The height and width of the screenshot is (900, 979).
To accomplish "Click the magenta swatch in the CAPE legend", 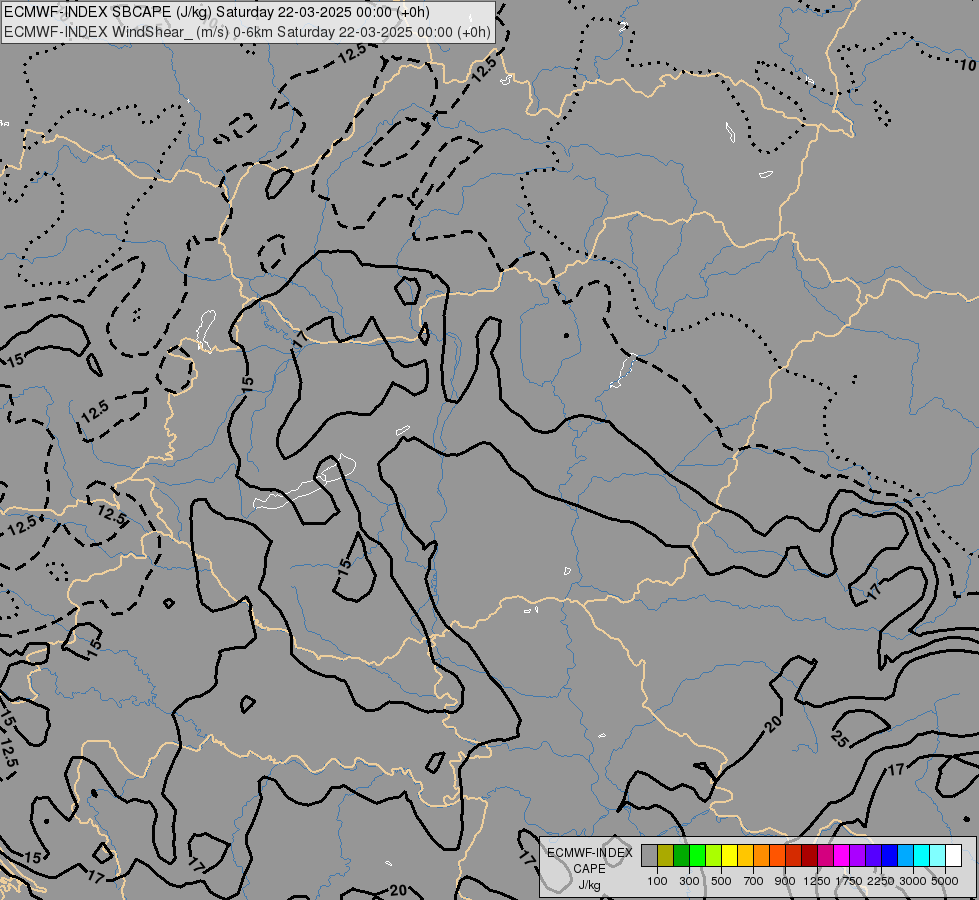I will 841,855.
